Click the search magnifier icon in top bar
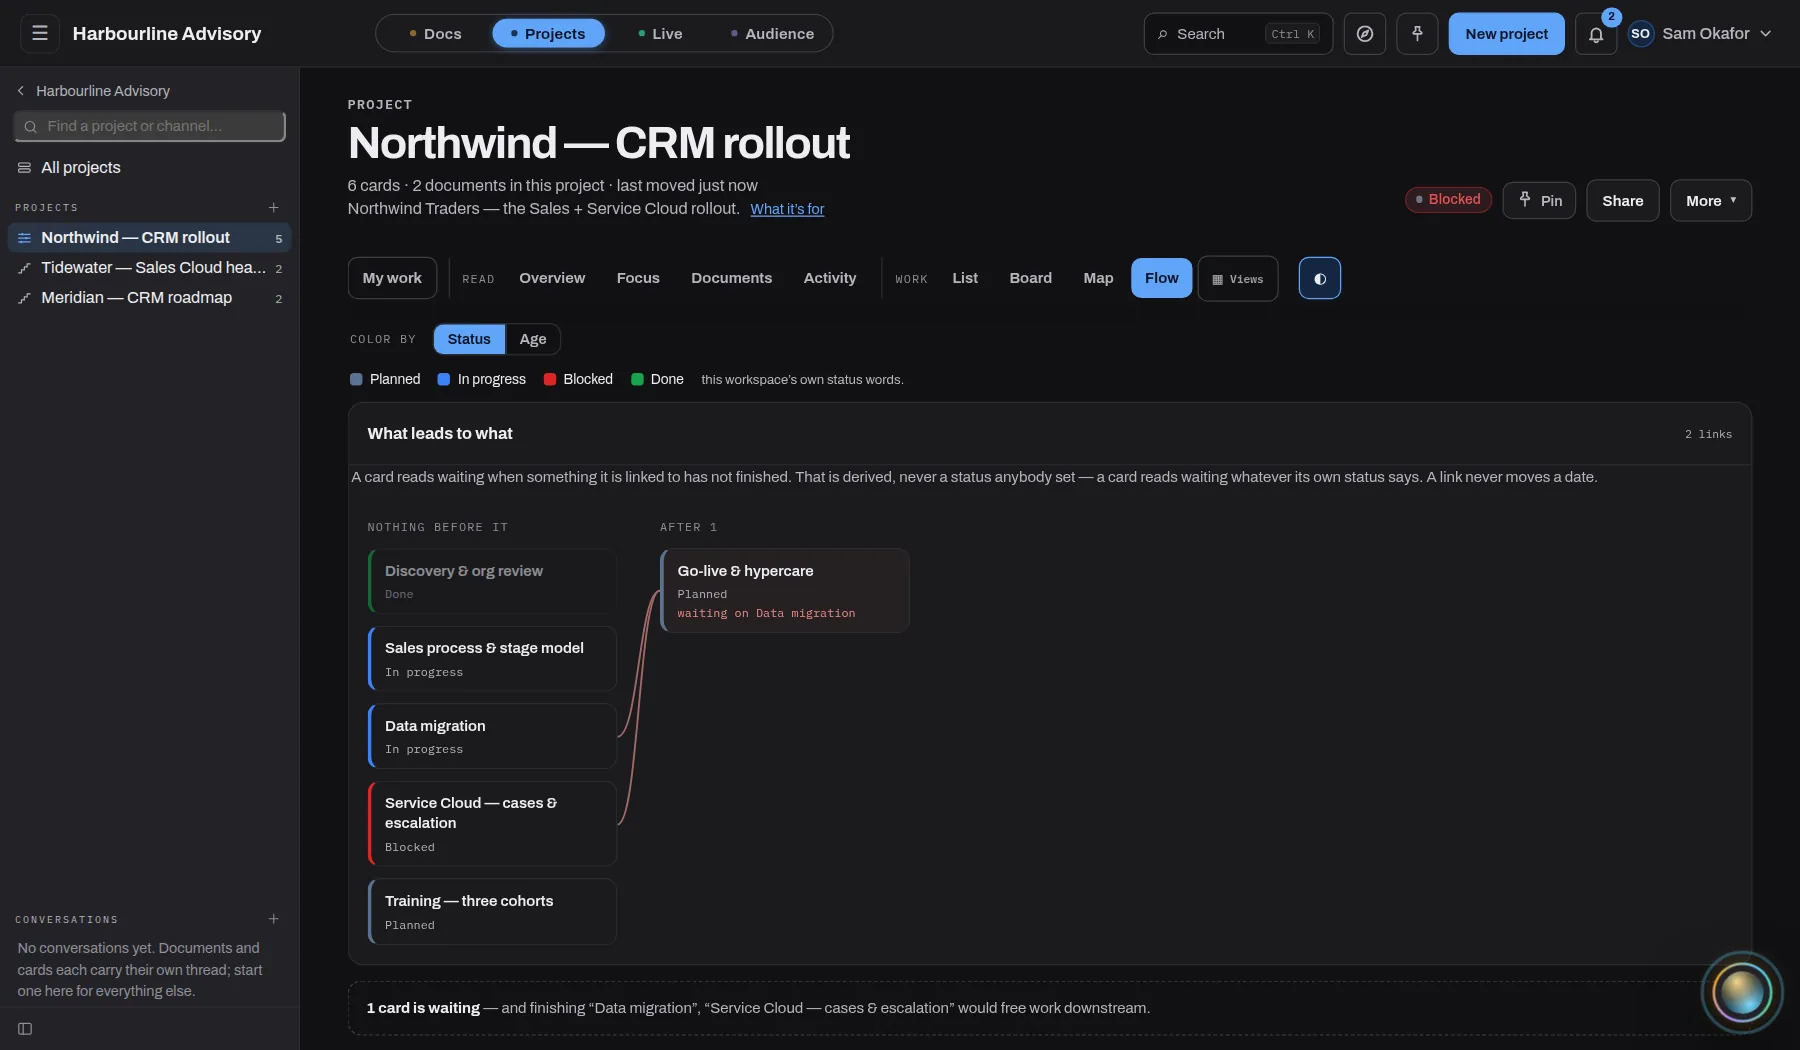This screenshot has height=1050, width=1800. click(1163, 34)
